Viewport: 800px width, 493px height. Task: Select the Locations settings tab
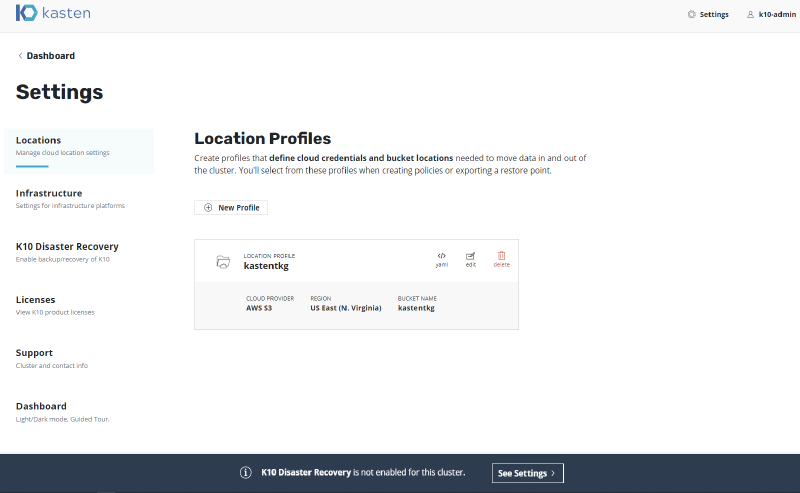[x=79, y=151]
